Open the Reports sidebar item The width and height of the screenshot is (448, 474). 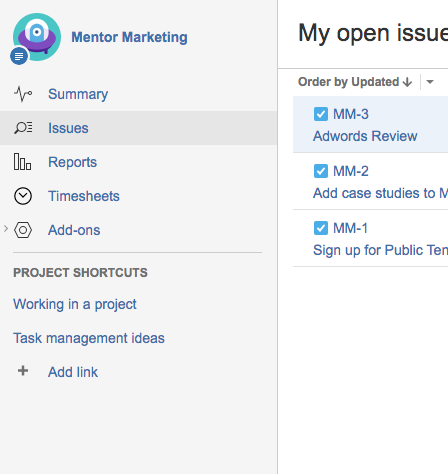[x=138, y=162]
